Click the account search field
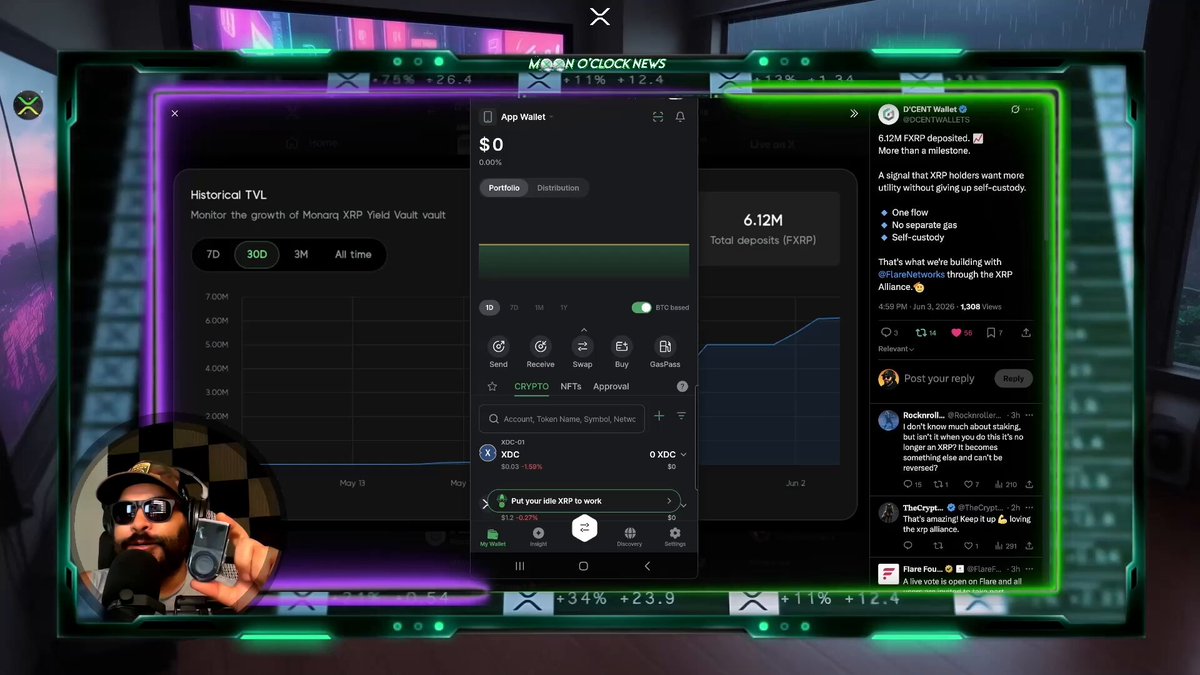 pos(562,419)
